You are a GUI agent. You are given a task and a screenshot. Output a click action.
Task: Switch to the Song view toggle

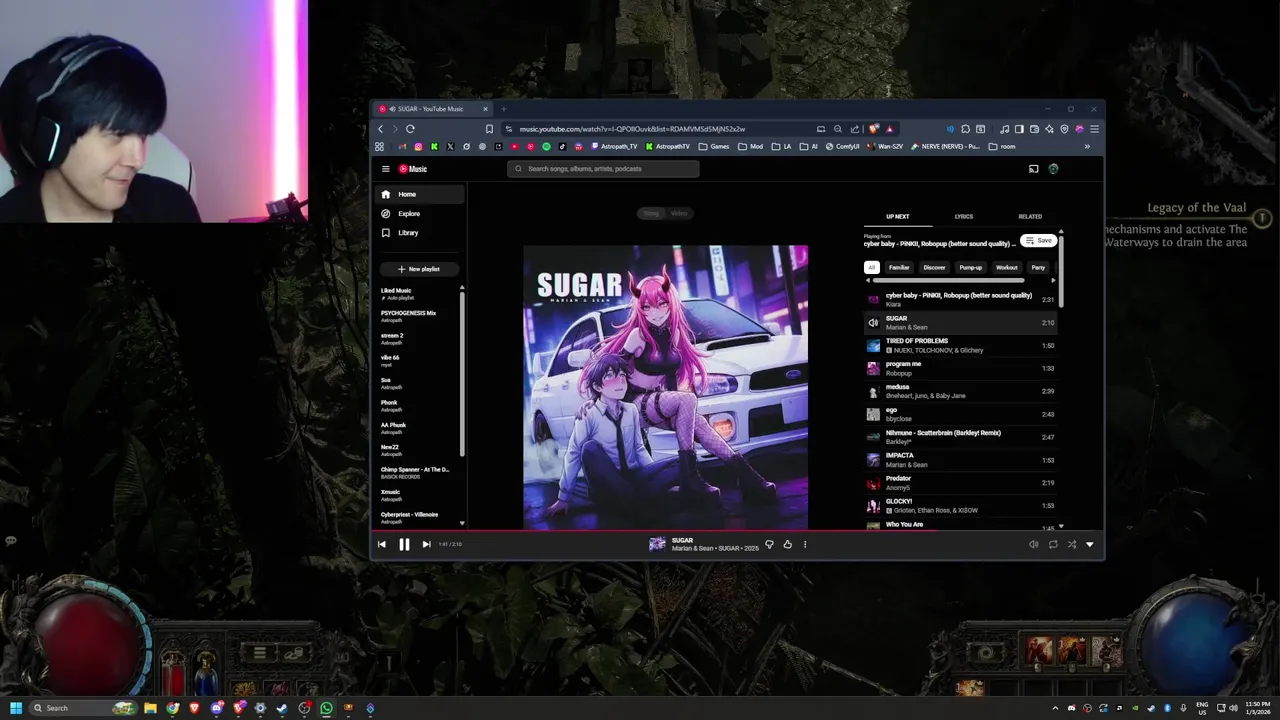pos(652,213)
